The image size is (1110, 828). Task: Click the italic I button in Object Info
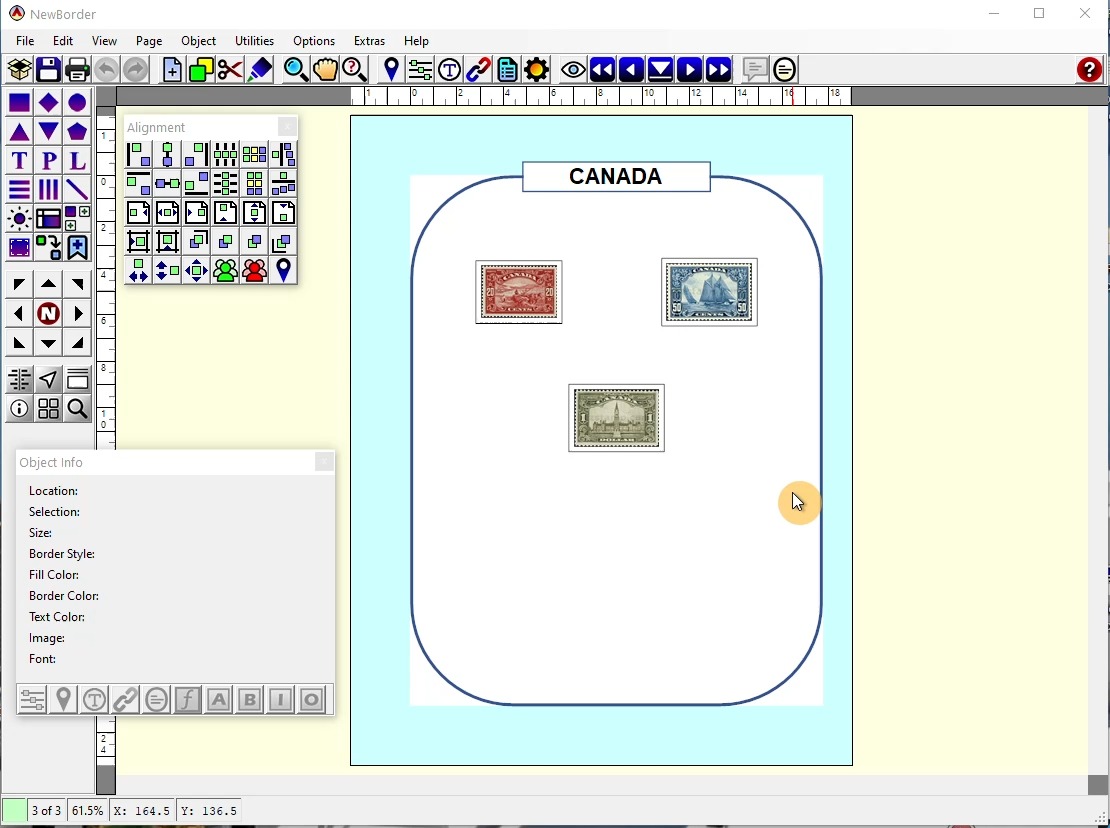tap(280, 700)
